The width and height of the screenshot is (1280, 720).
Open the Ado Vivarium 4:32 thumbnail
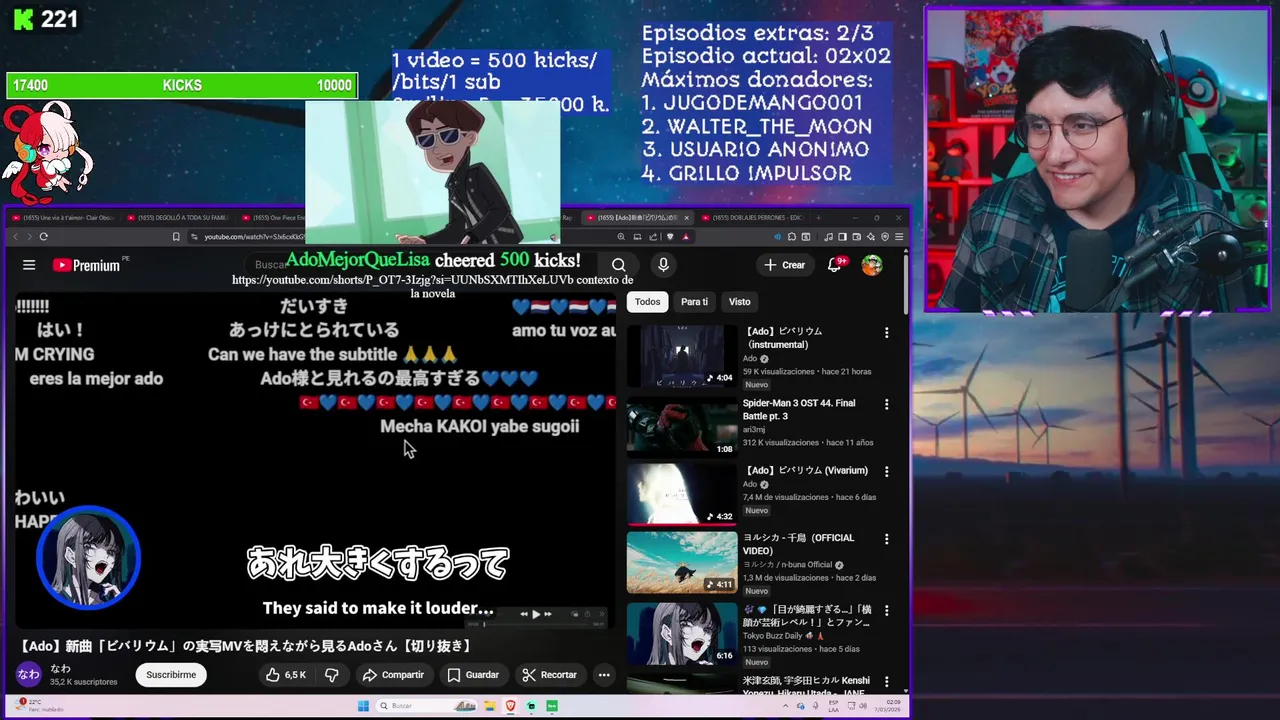click(681, 494)
